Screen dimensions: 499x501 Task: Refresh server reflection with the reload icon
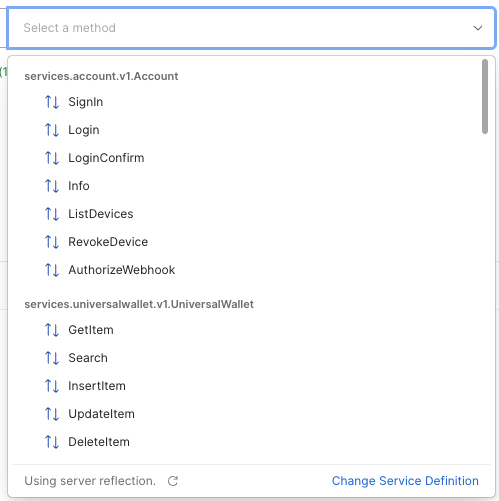point(173,481)
